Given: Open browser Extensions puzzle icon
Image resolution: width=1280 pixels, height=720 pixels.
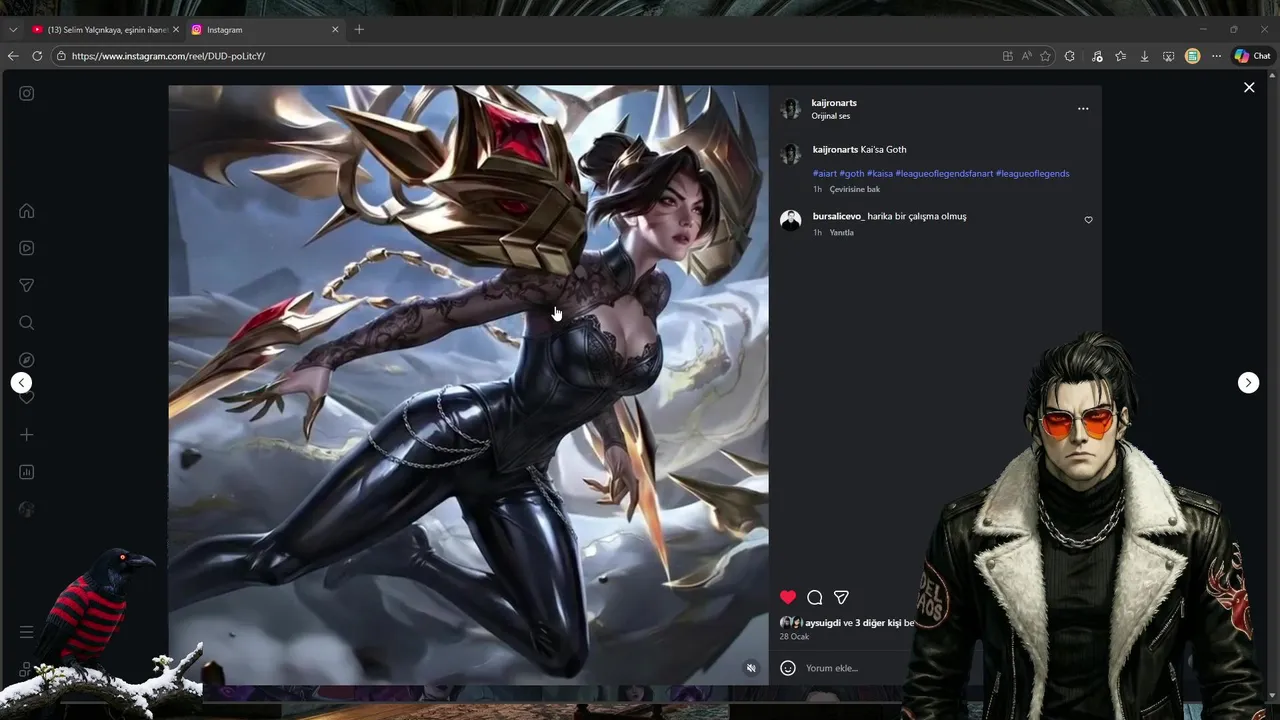Looking at the screenshot, I should [1070, 56].
